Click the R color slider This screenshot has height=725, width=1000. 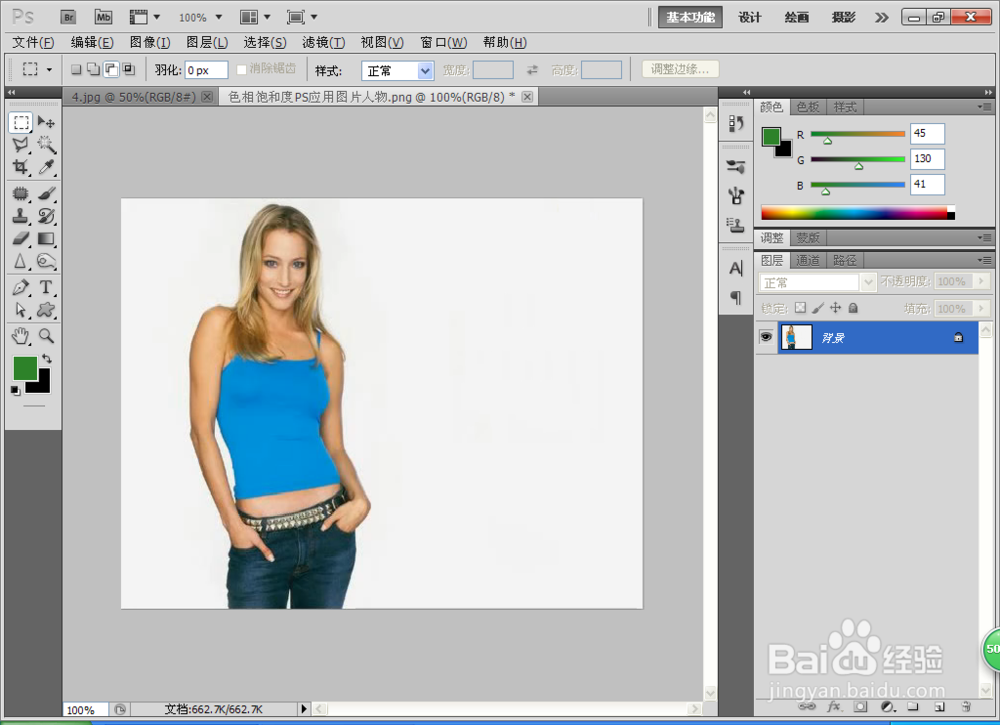[857, 134]
